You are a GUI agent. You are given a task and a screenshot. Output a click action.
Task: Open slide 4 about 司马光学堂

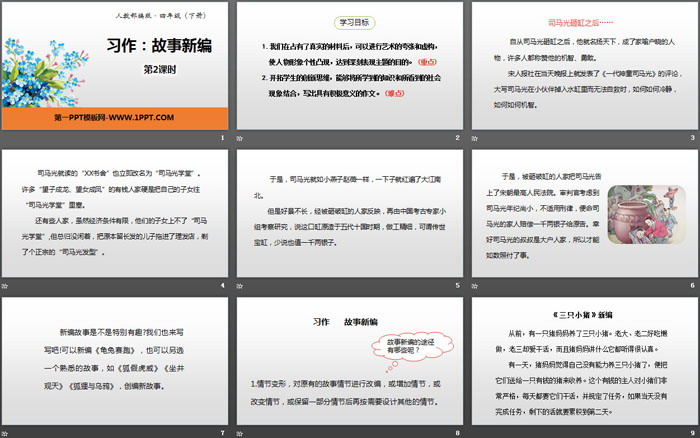115,218
